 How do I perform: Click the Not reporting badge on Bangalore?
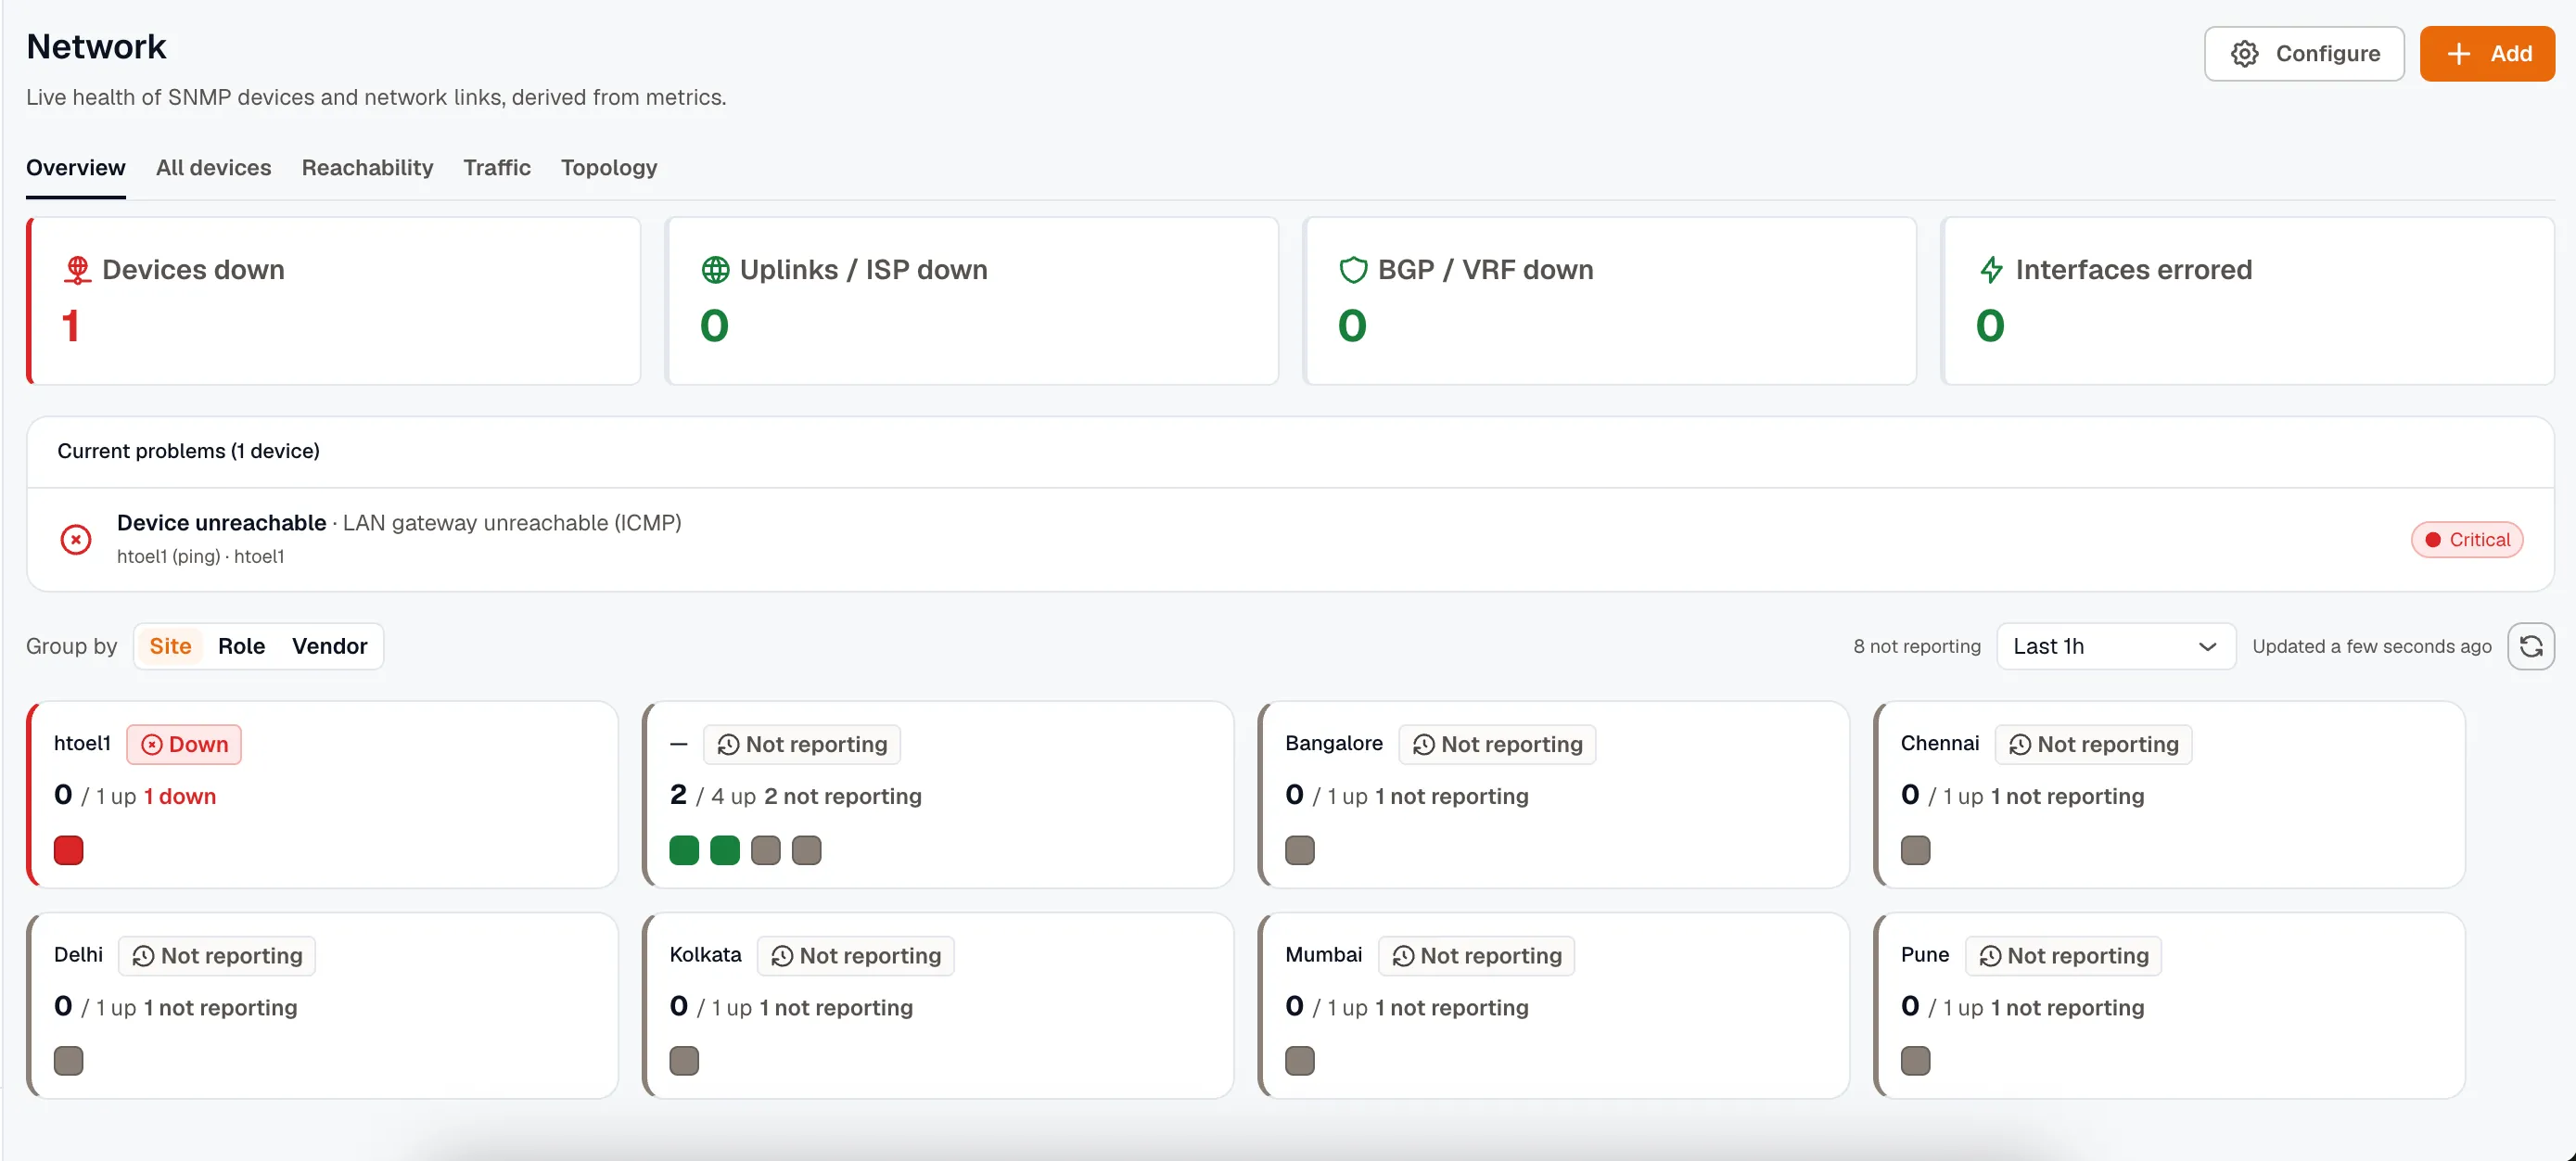point(1497,745)
